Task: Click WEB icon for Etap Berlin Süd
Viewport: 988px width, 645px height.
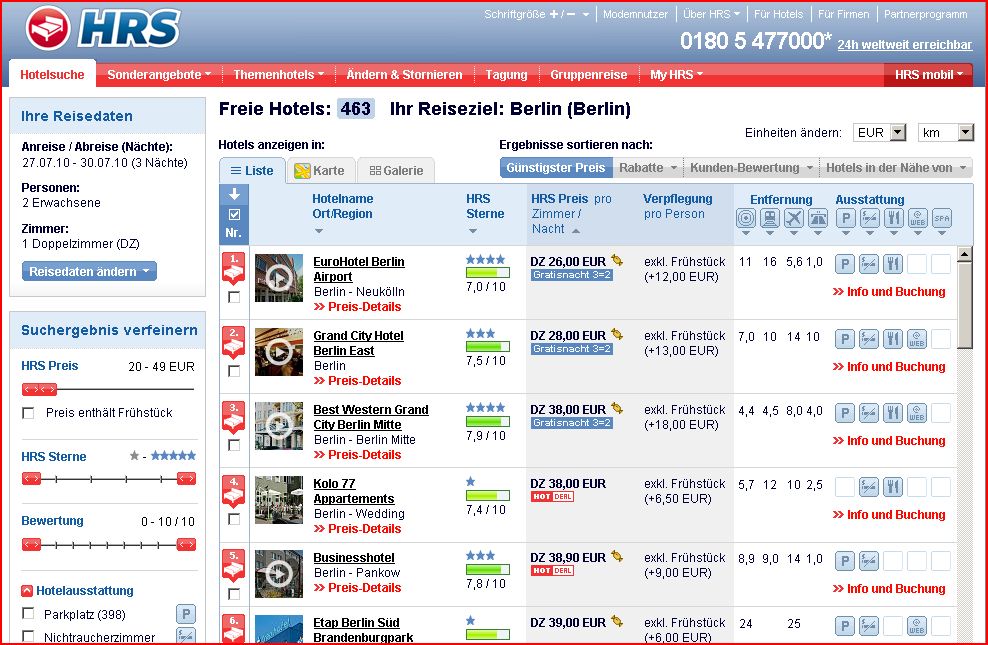Action: click(x=917, y=625)
